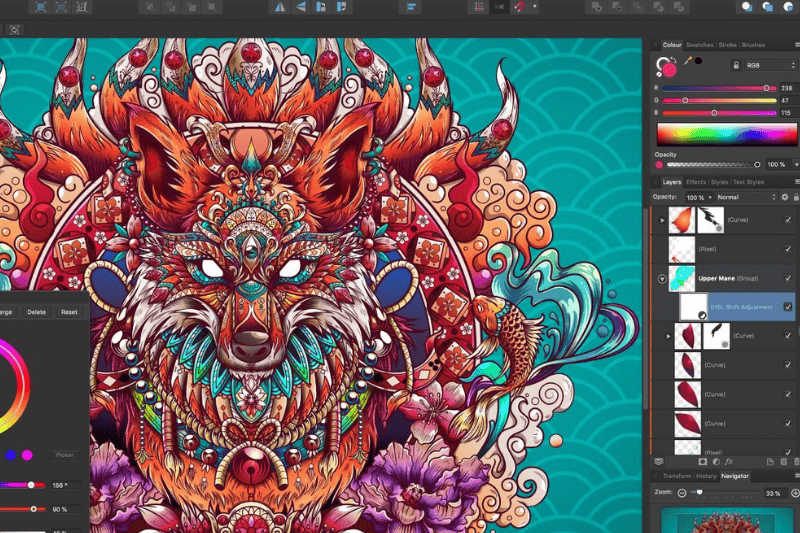Click the Navigator preview thumbnail
This screenshot has width=800, height=533.
pyautogui.click(x=727, y=520)
